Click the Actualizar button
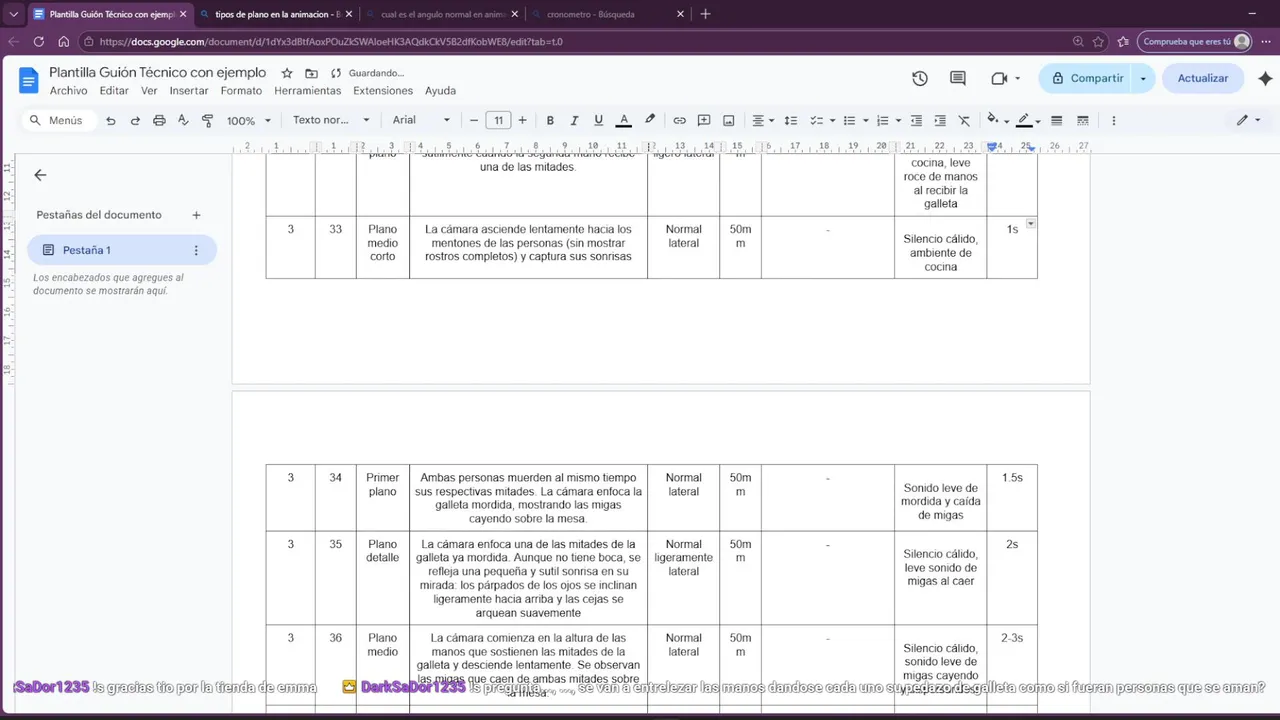The height and width of the screenshot is (720, 1280). (1203, 78)
